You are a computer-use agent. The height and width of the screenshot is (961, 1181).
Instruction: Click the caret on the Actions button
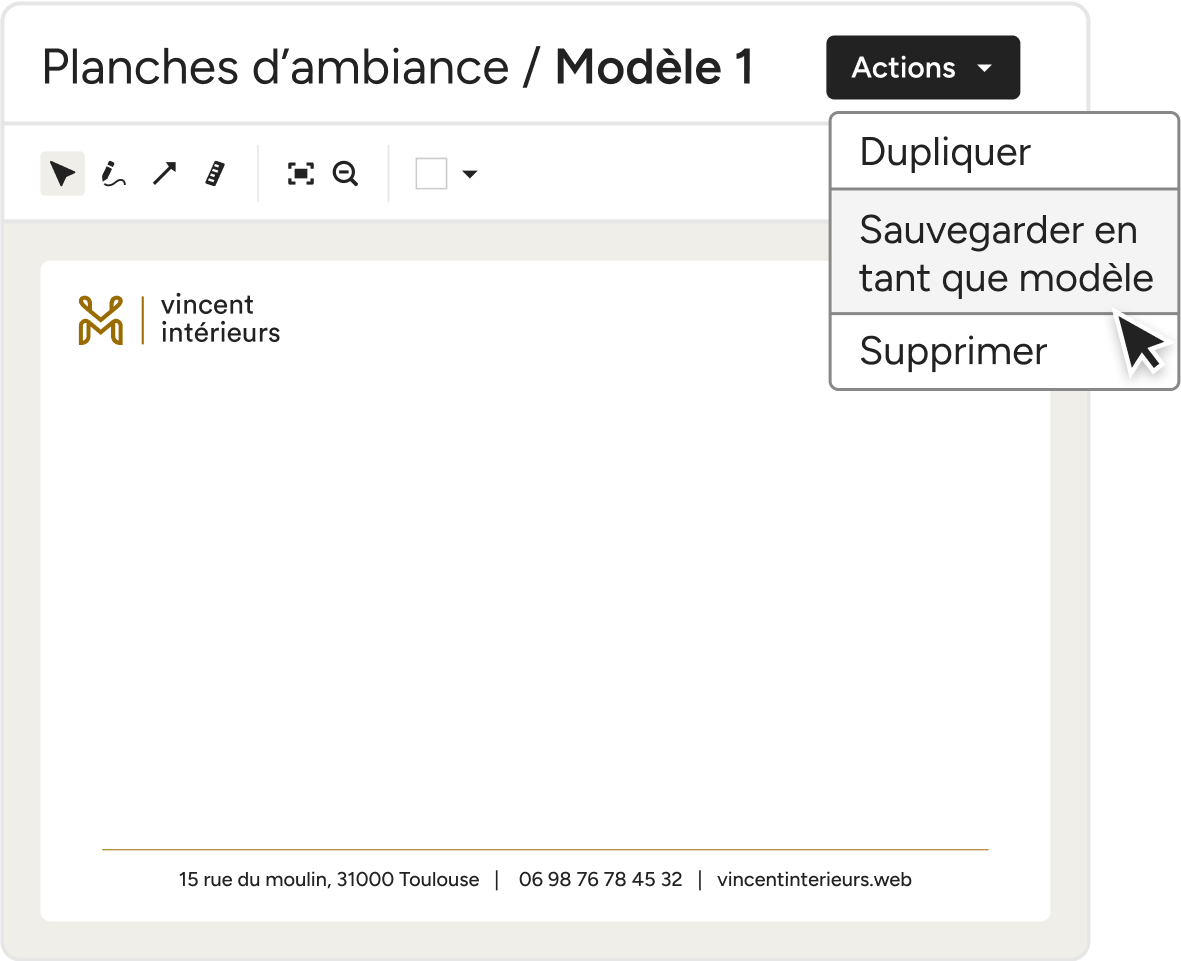[984, 68]
